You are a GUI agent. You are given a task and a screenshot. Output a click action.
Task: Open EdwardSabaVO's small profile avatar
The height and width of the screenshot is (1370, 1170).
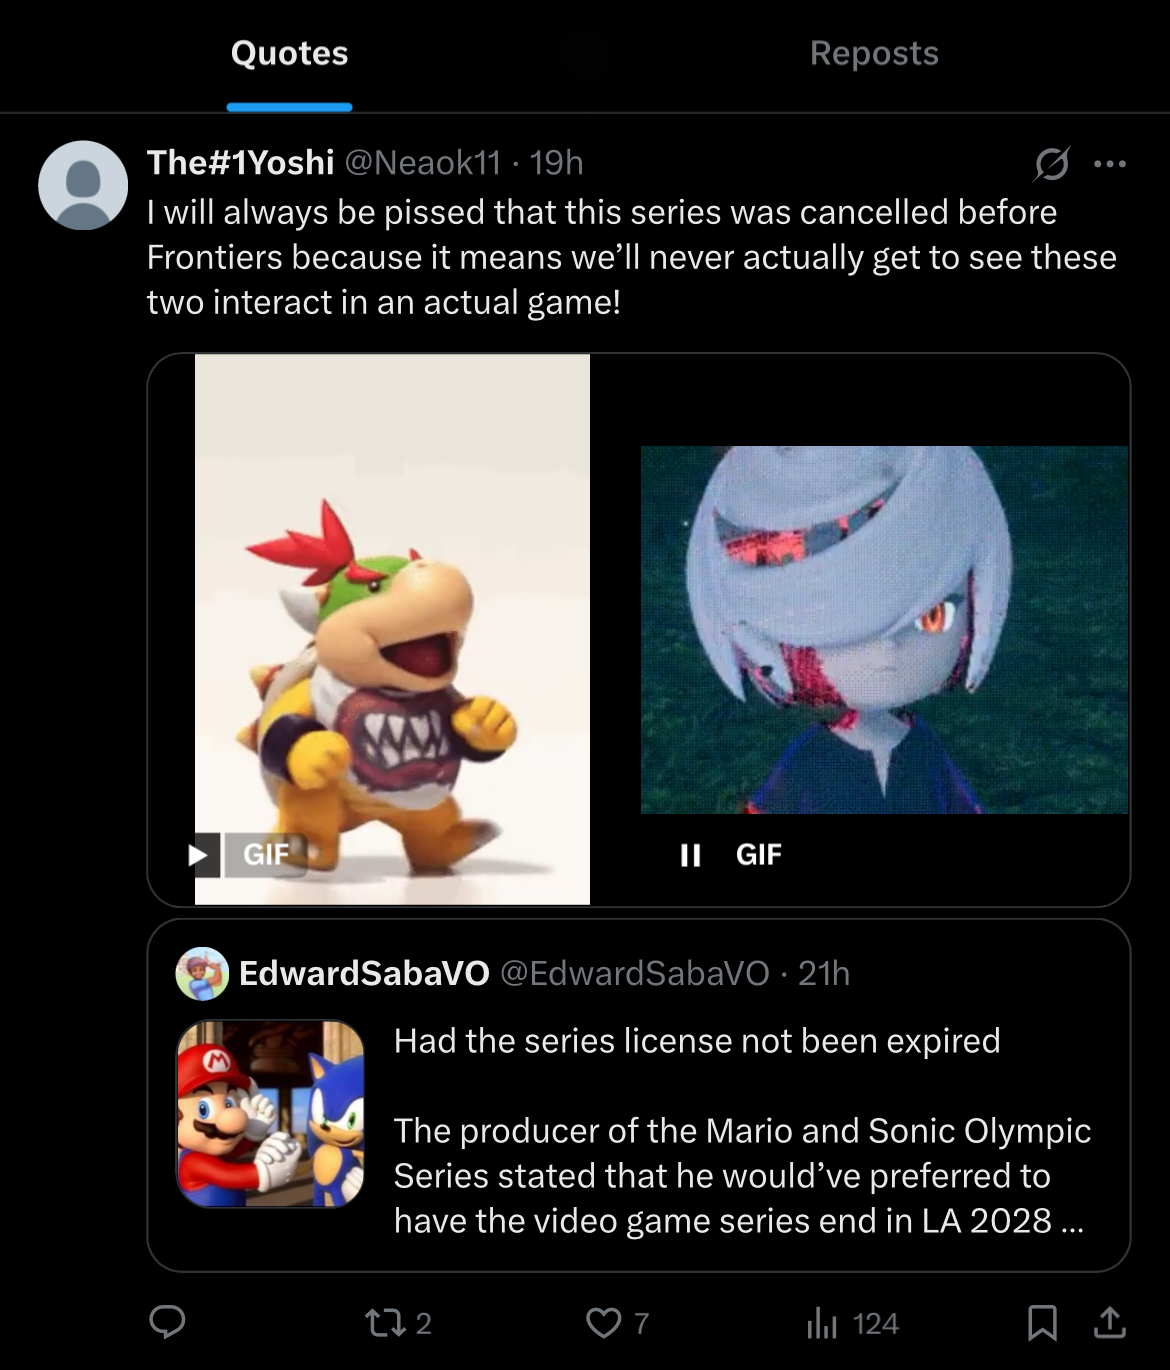coord(202,973)
